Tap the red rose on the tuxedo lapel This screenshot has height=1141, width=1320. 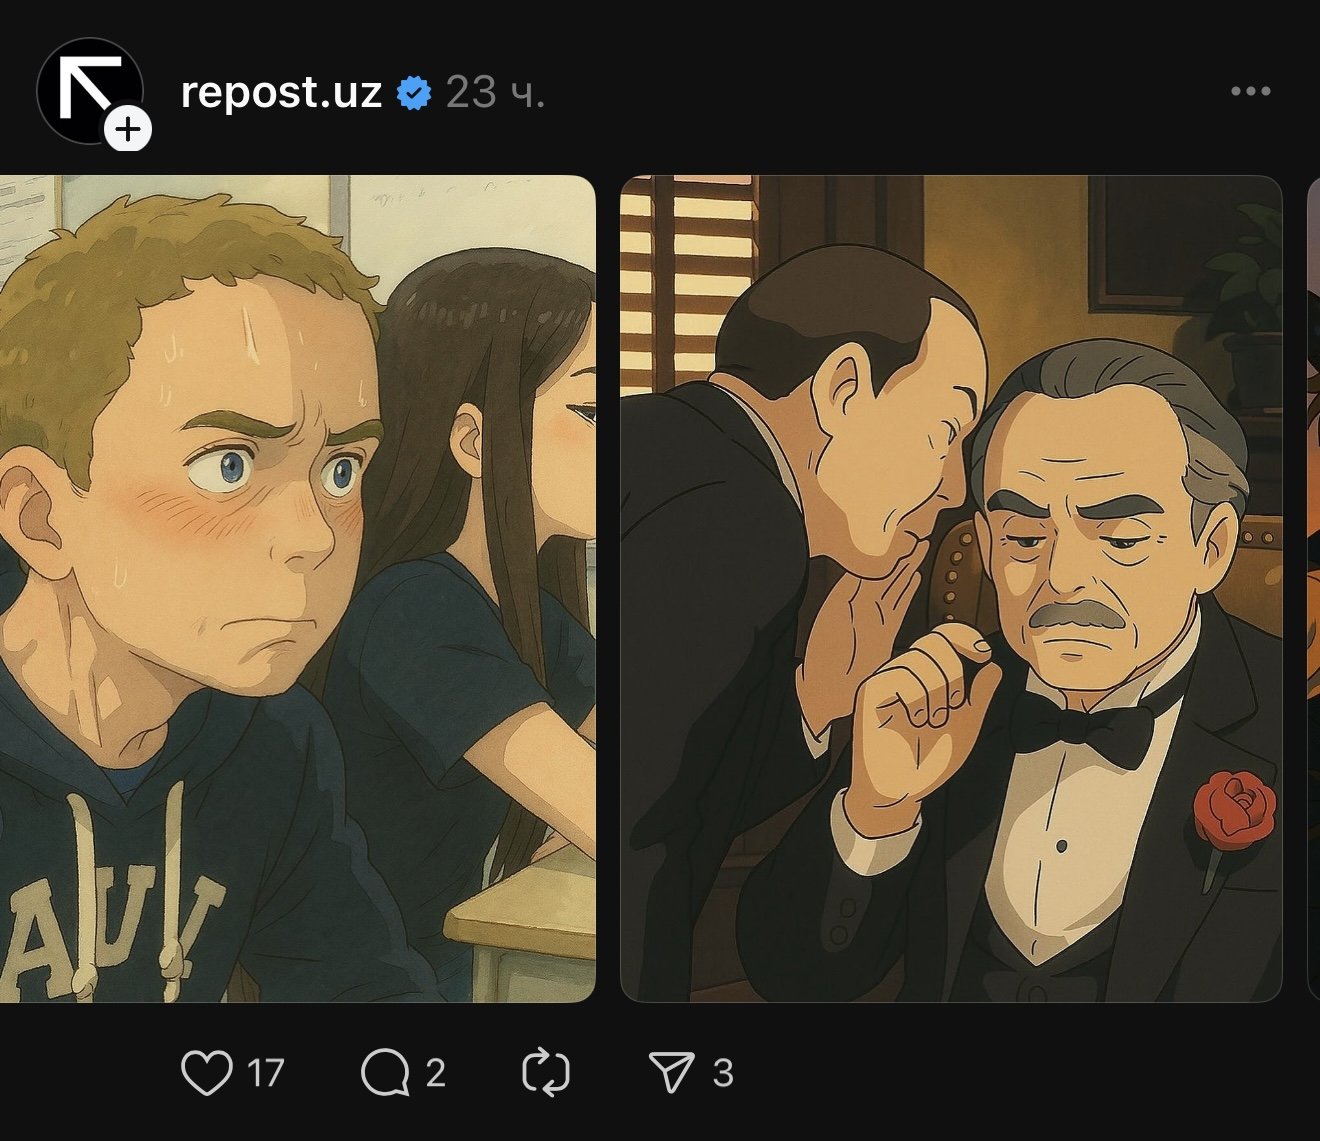click(1235, 810)
